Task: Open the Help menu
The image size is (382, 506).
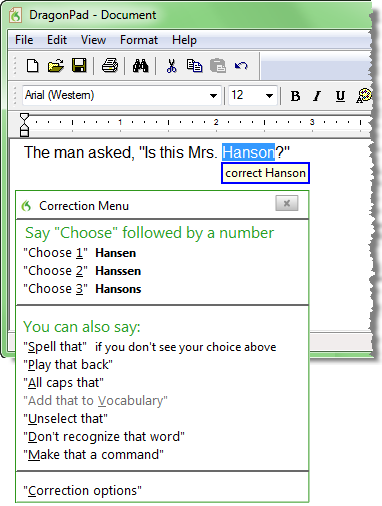Action: pyautogui.click(x=184, y=40)
